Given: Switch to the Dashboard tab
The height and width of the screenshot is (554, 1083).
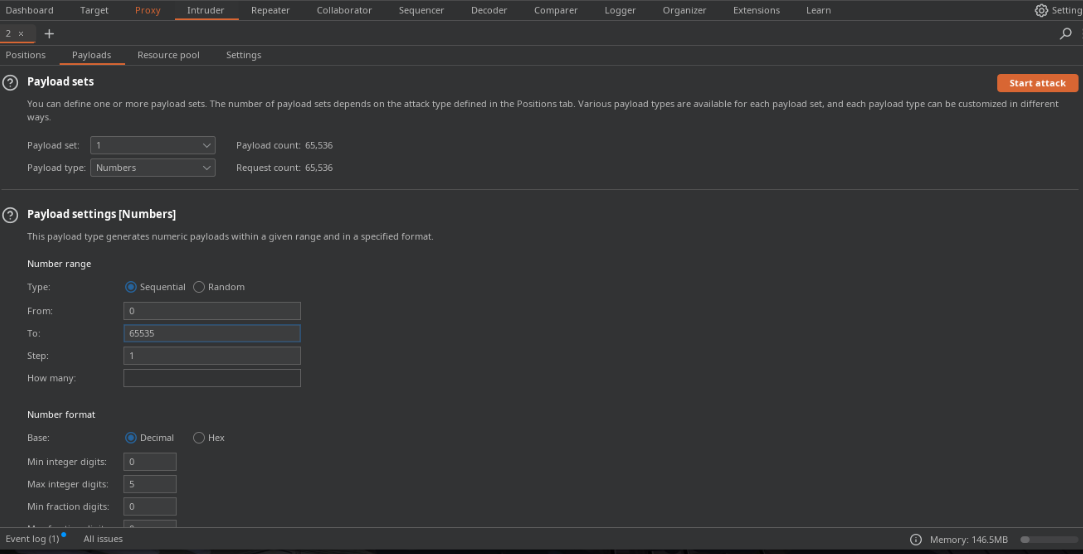Looking at the screenshot, I should coord(29,10).
